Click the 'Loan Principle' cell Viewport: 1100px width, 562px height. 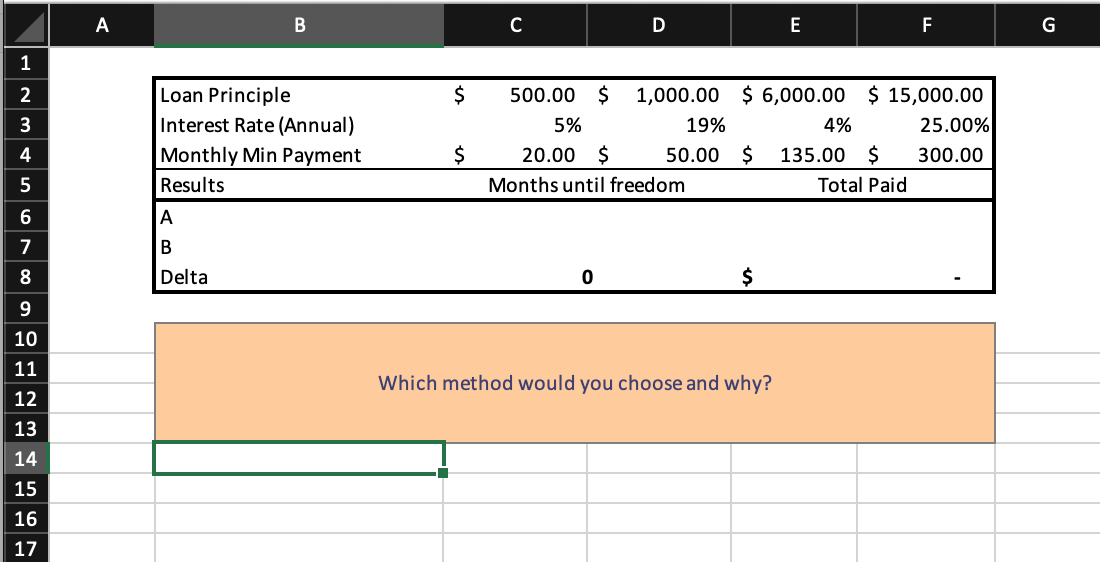(299, 95)
